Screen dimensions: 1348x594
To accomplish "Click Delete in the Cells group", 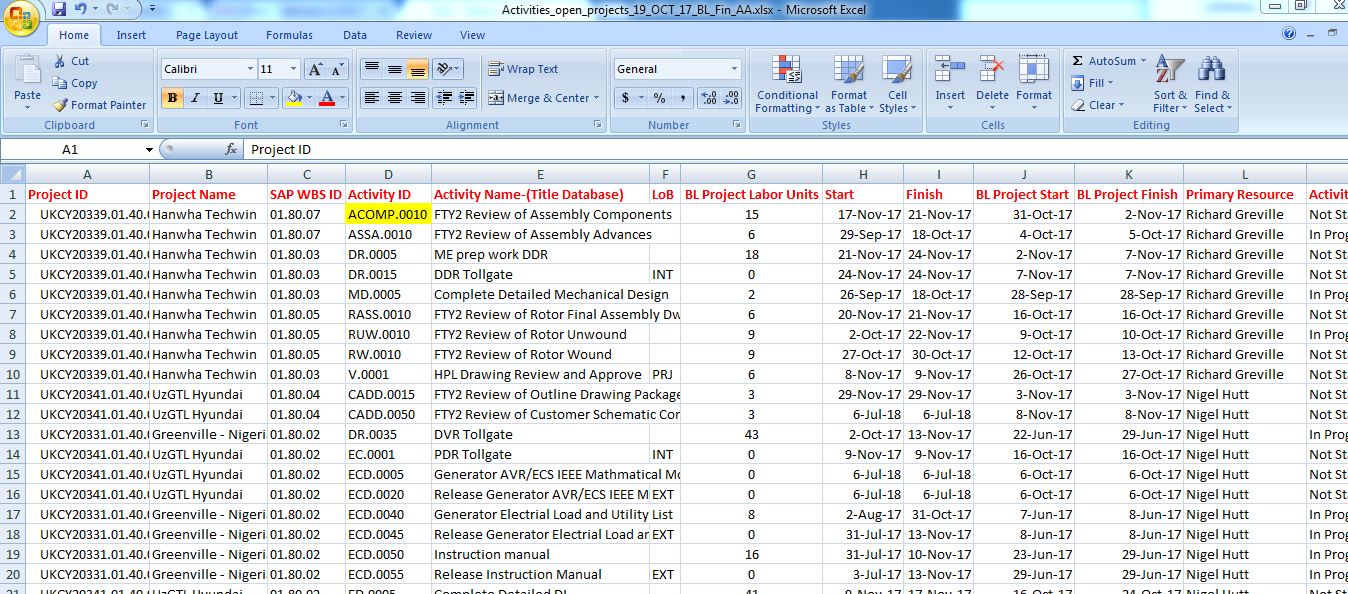I will pos(992,84).
